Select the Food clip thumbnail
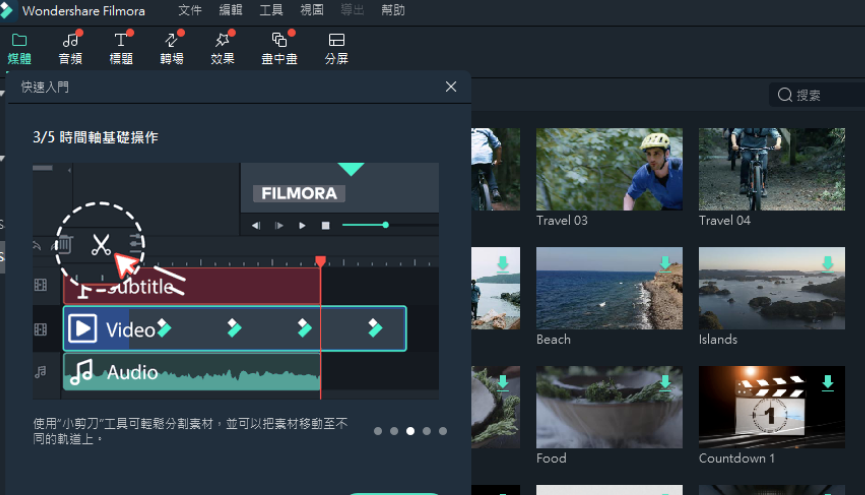865x495 pixels. tap(609, 407)
